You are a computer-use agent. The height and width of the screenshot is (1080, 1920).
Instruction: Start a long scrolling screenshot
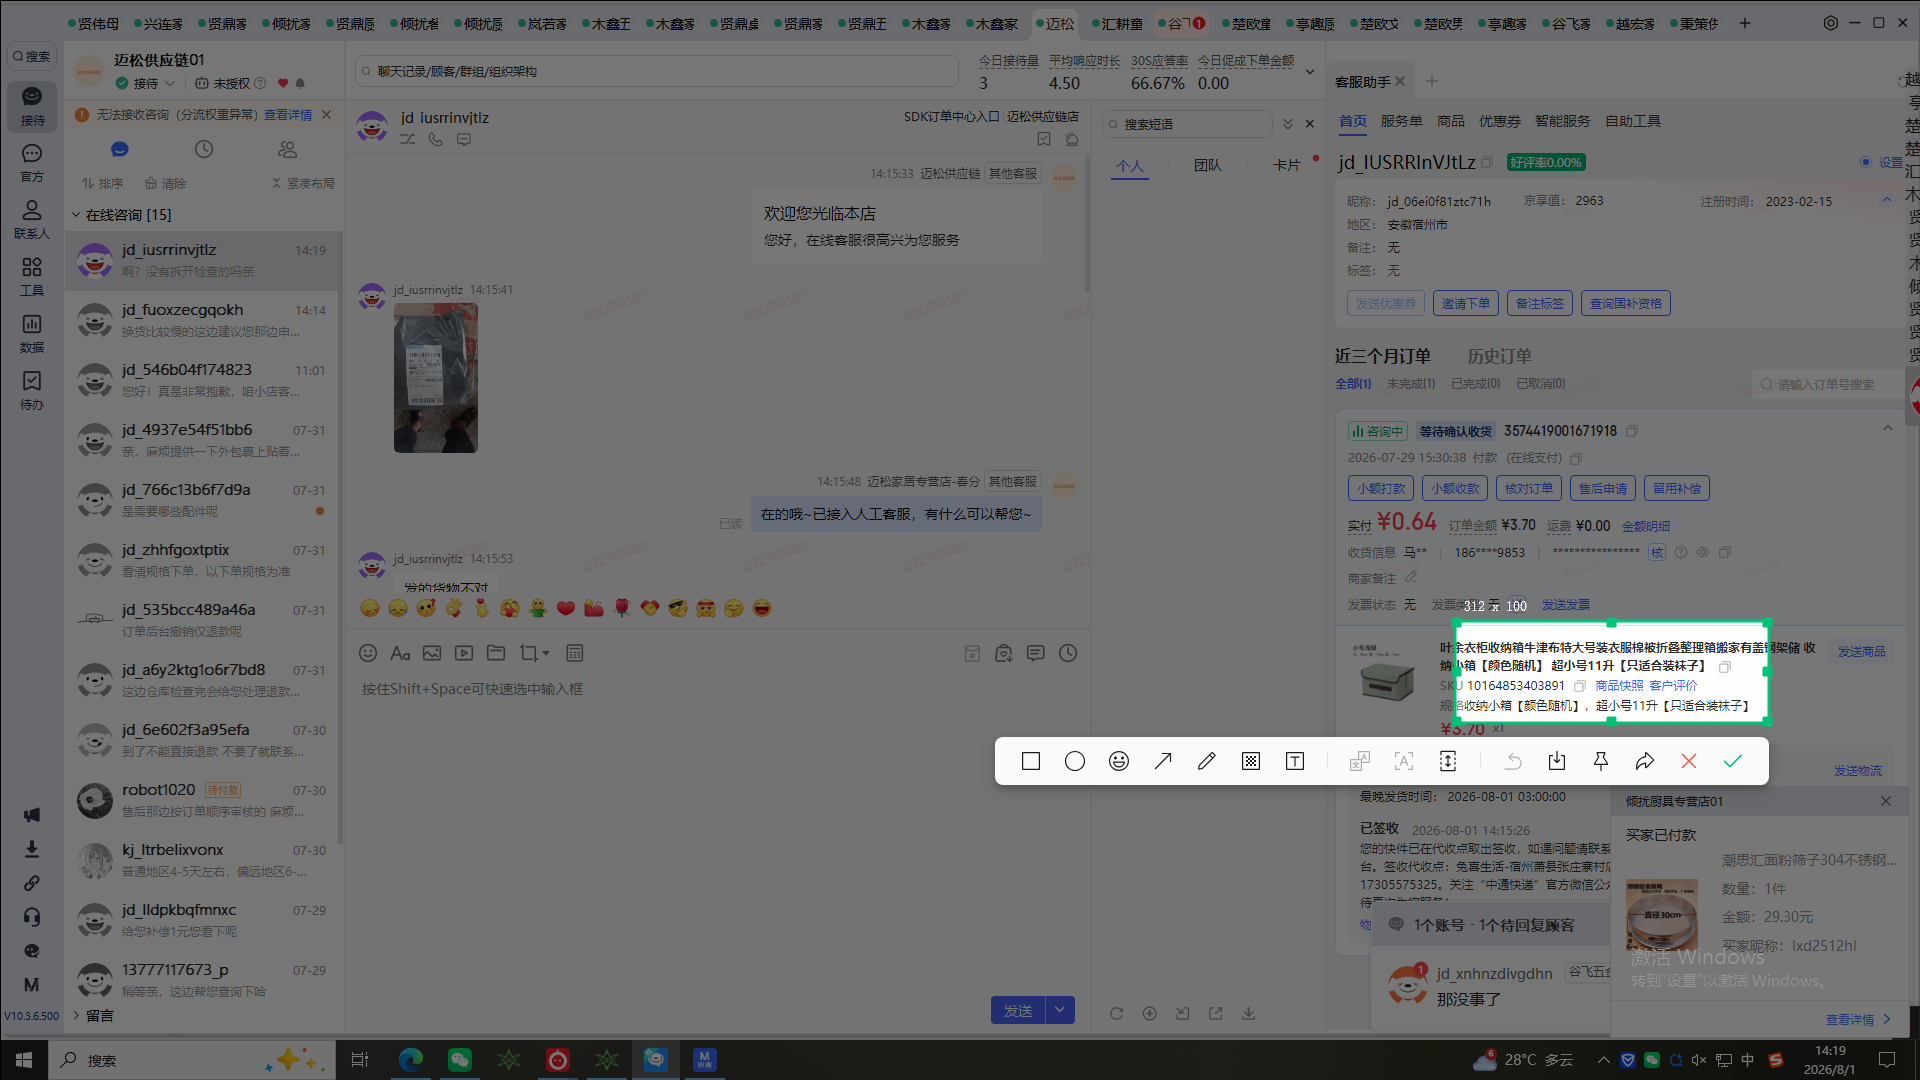click(1448, 762)
